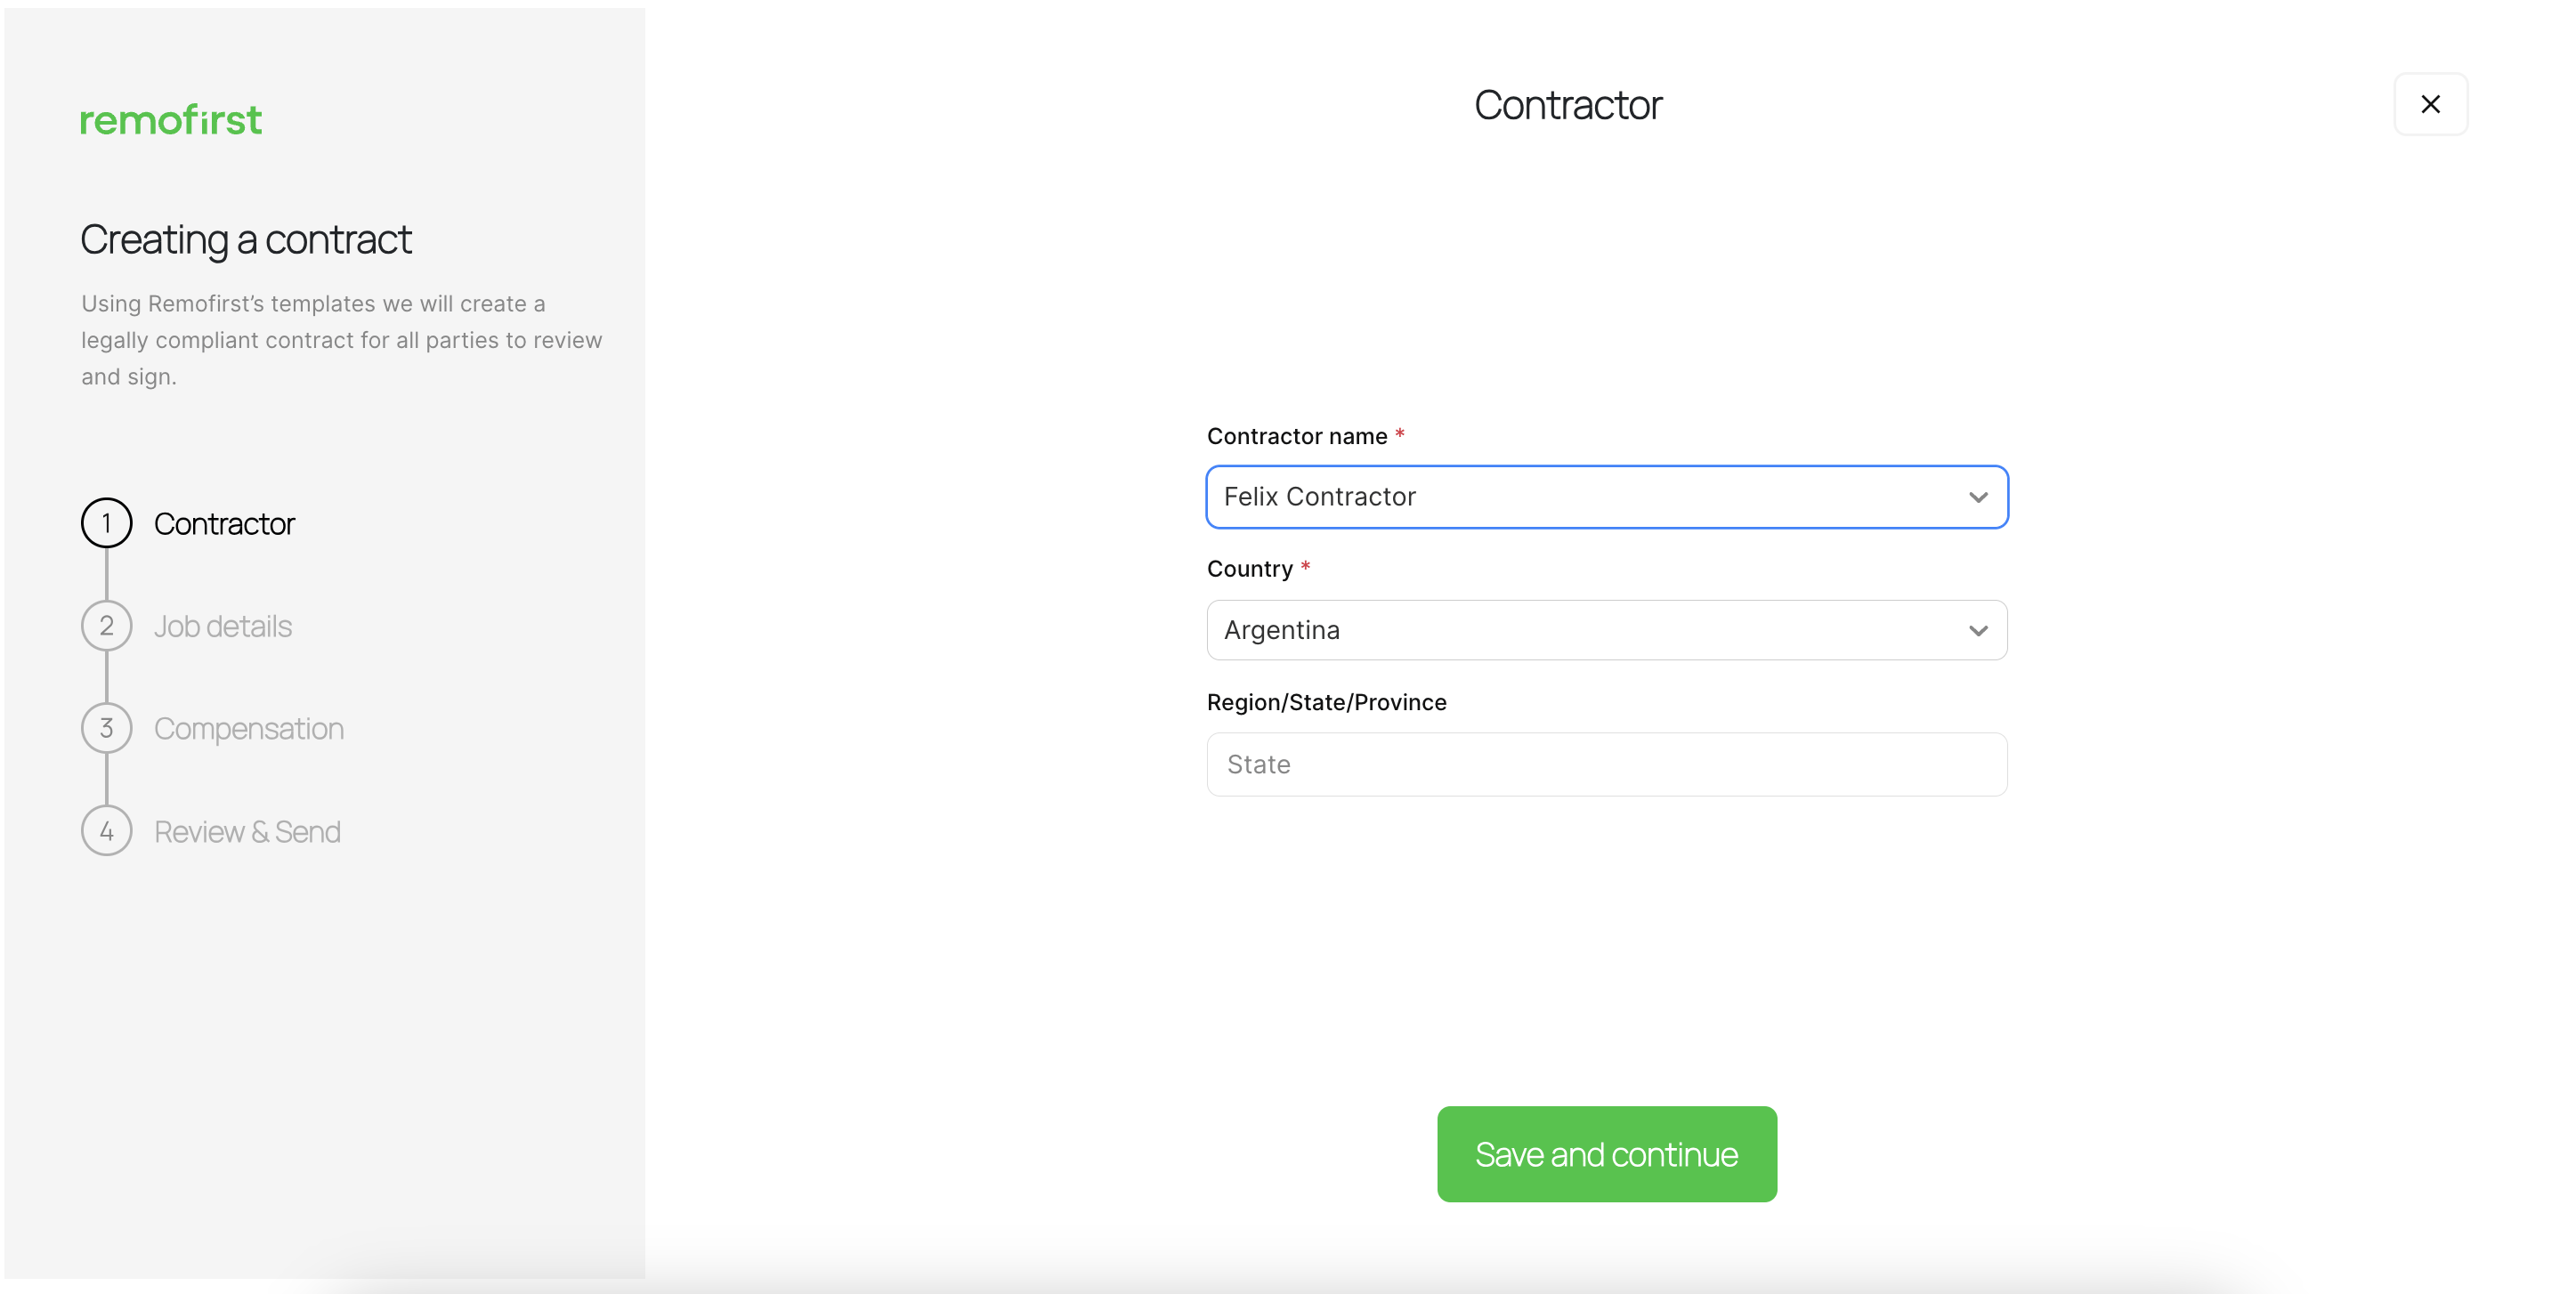The image size is (2576, 1294).
Task: Click the State input field
Action: point(1606,764)
